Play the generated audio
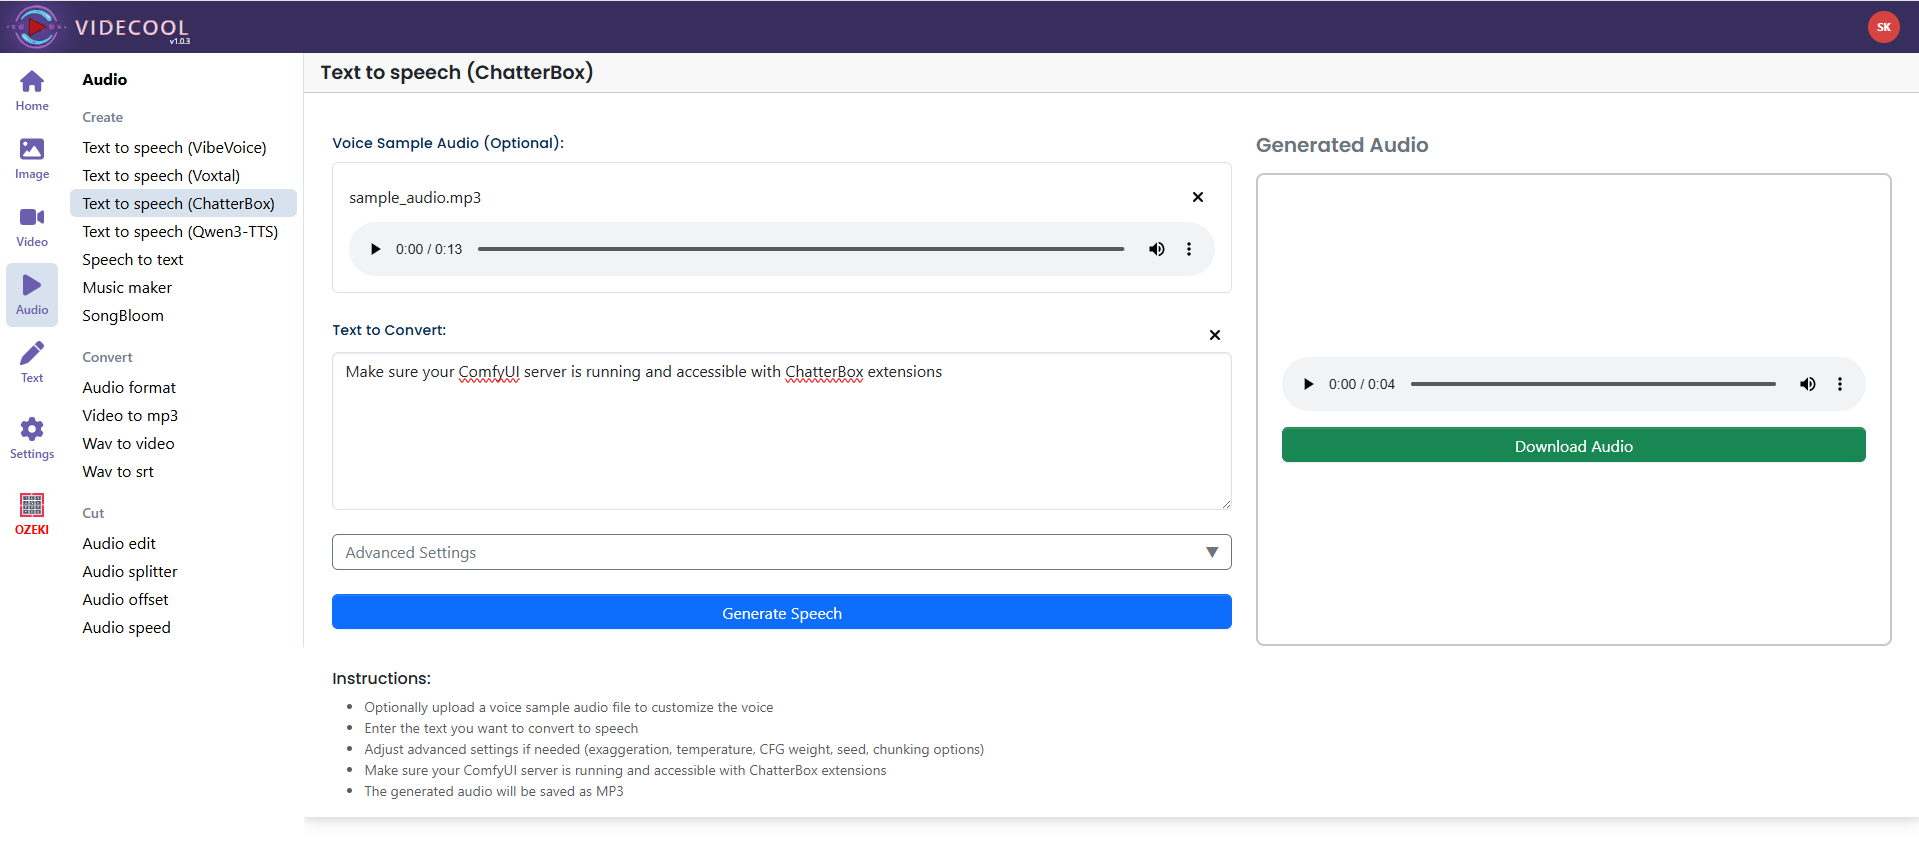Image resolution: width=1919 pixels, height=843 pixels. coord(1308,384)
